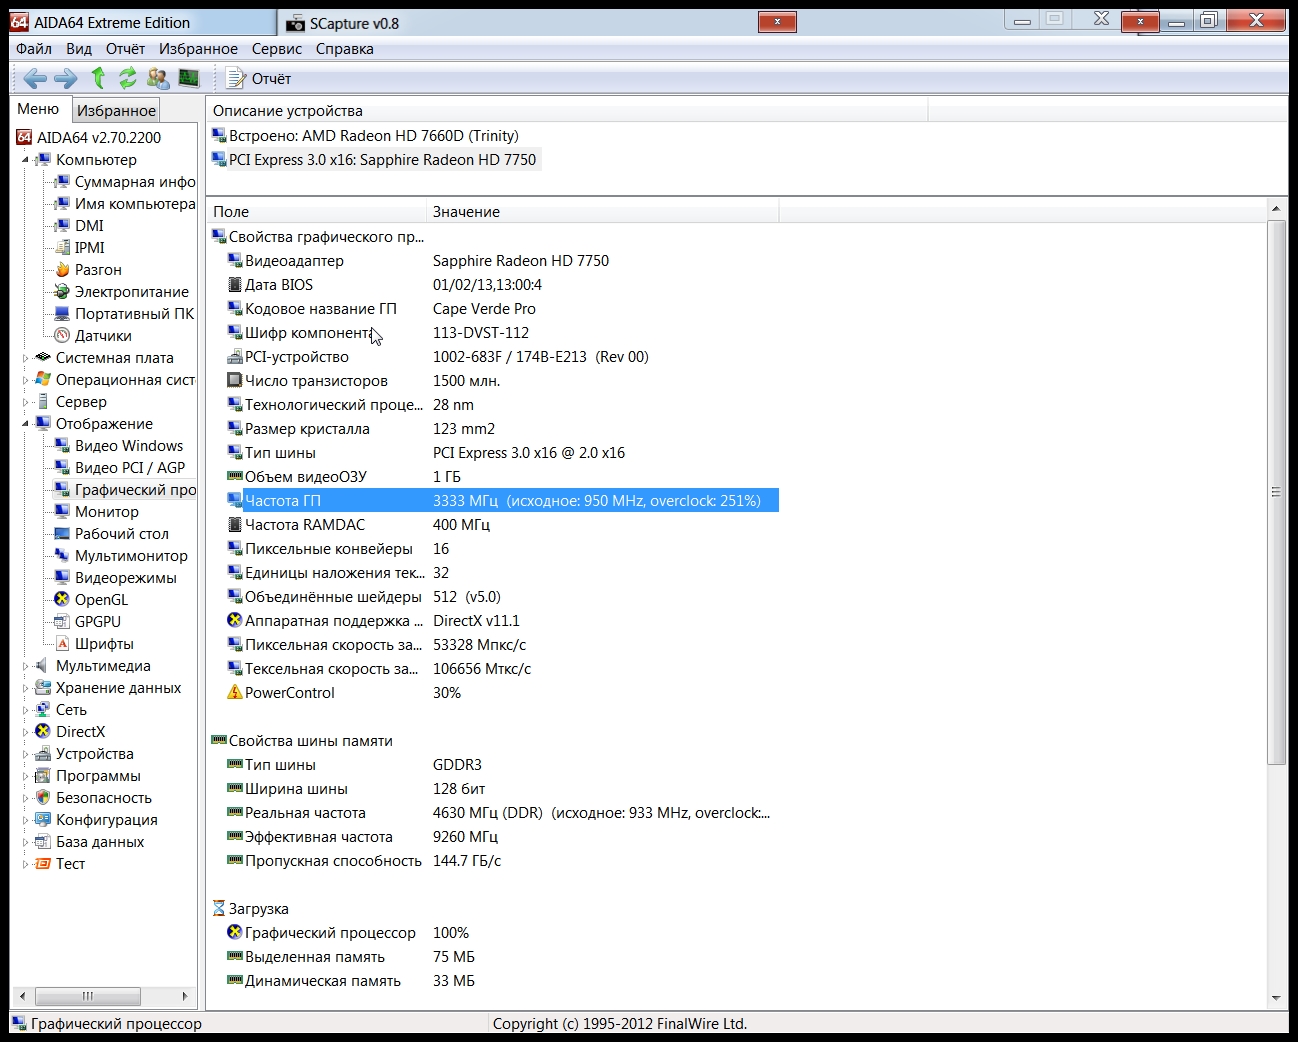The width and height of the screenshot is (1298, 1042).
Task: Select the DirectX tree item
Action: pyautogui.click(x=80, y=732)
